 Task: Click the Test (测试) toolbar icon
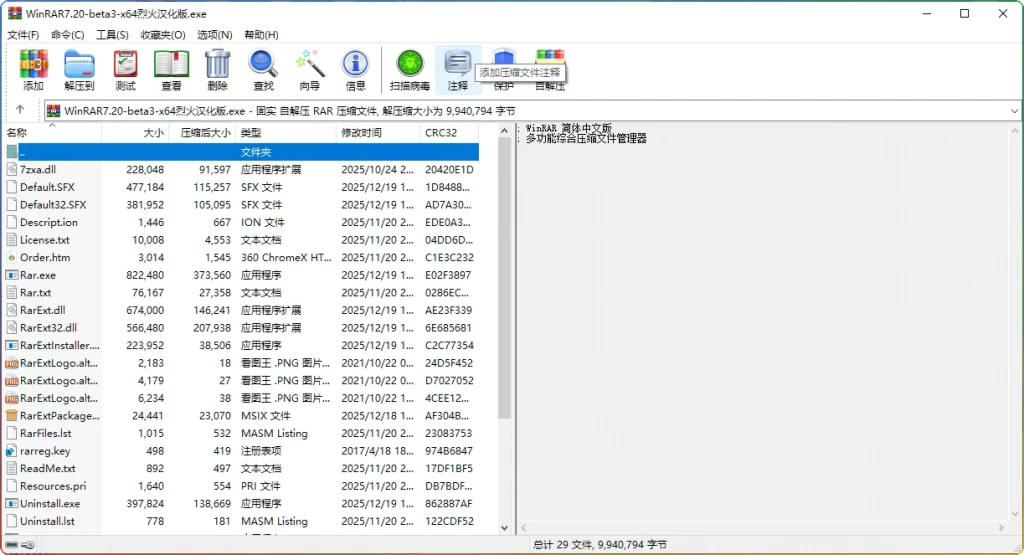coord(125,70)
